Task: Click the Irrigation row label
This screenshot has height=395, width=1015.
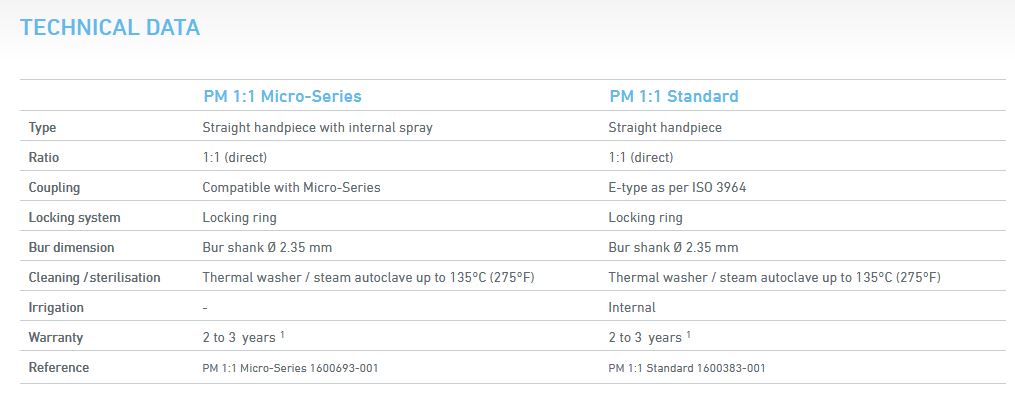Action: [x=56, y=308]
